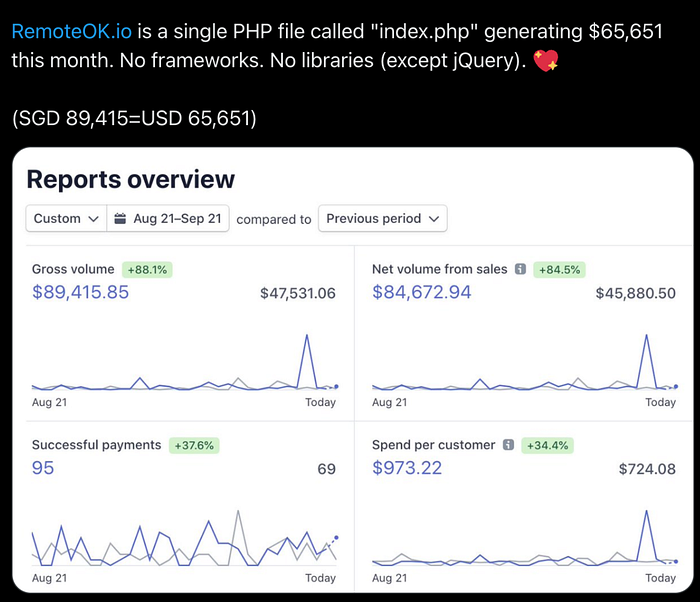Click the Net volume from sales title
Image resolution: width=700 pixels, height=602 pixels.
click(440, 269)
